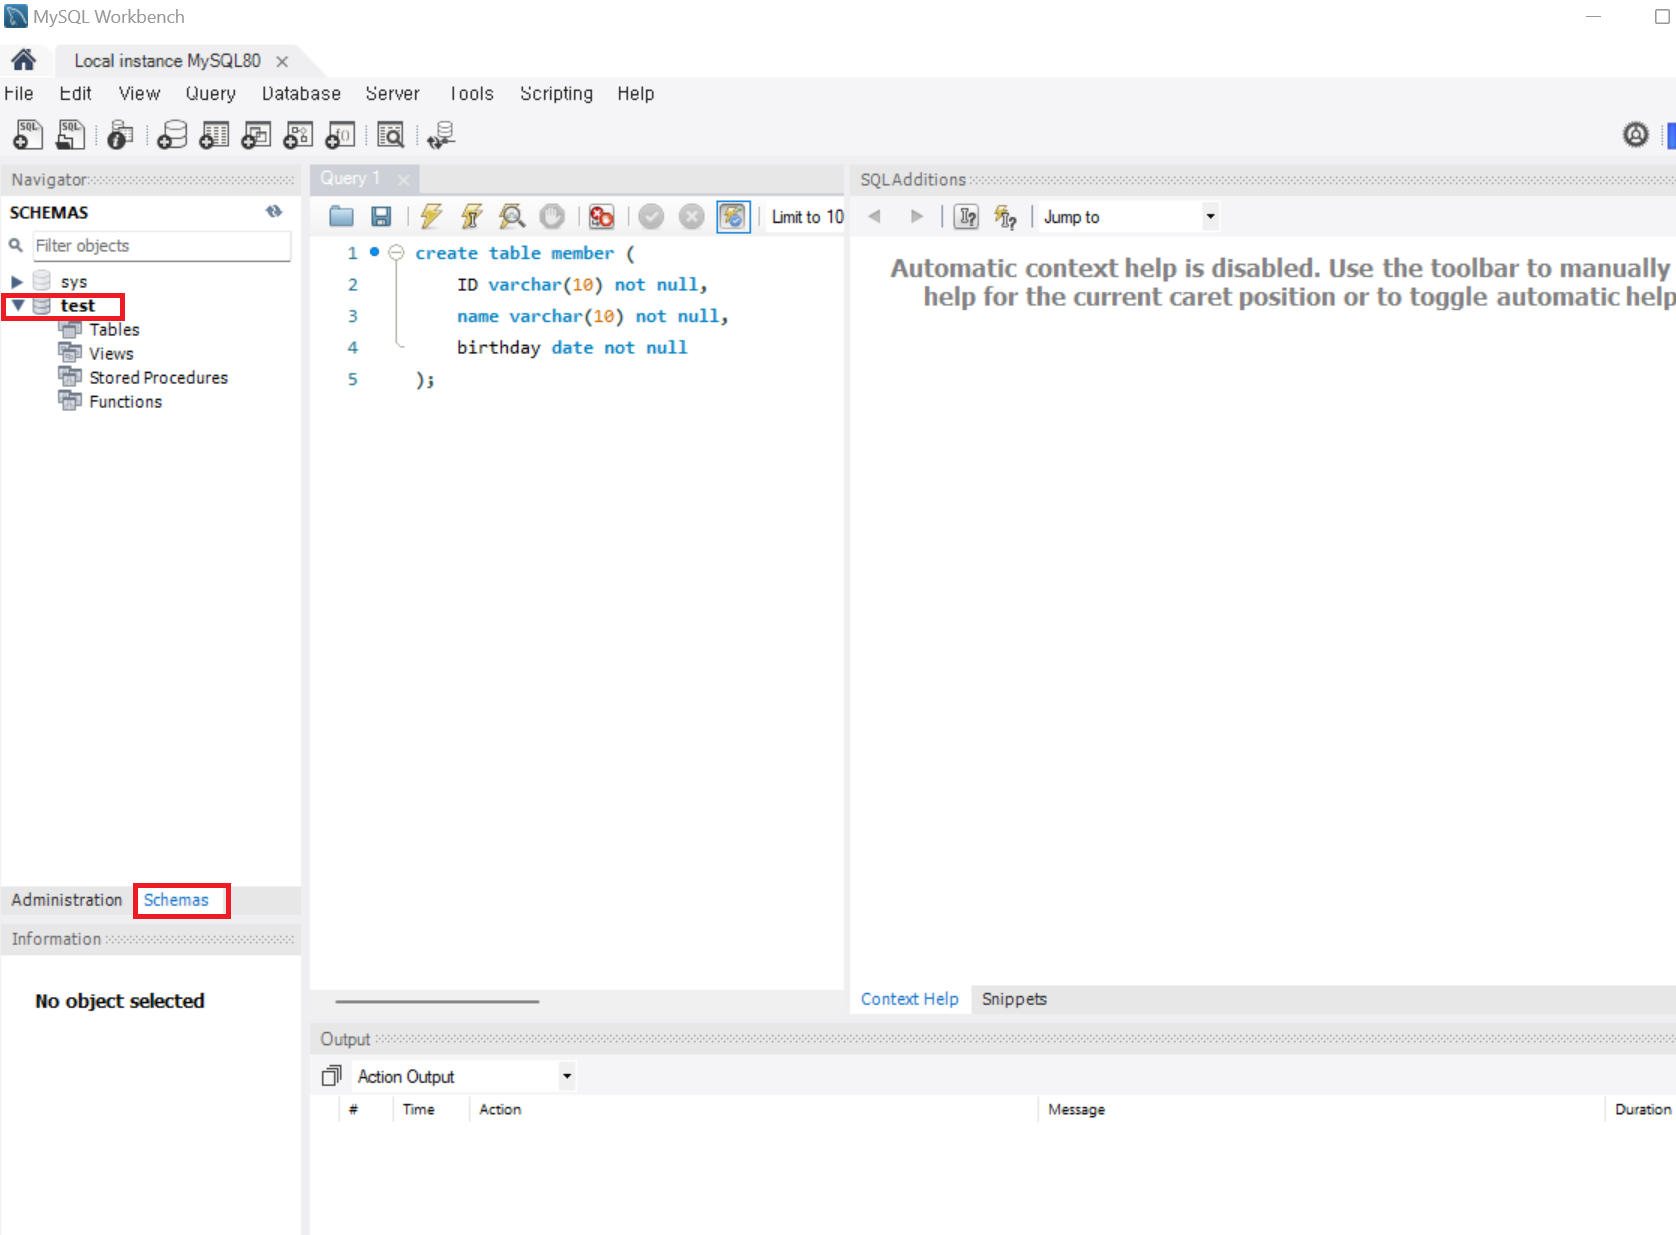
Task: Select Stored Procedures under test
Action: (x=158, y=377)
